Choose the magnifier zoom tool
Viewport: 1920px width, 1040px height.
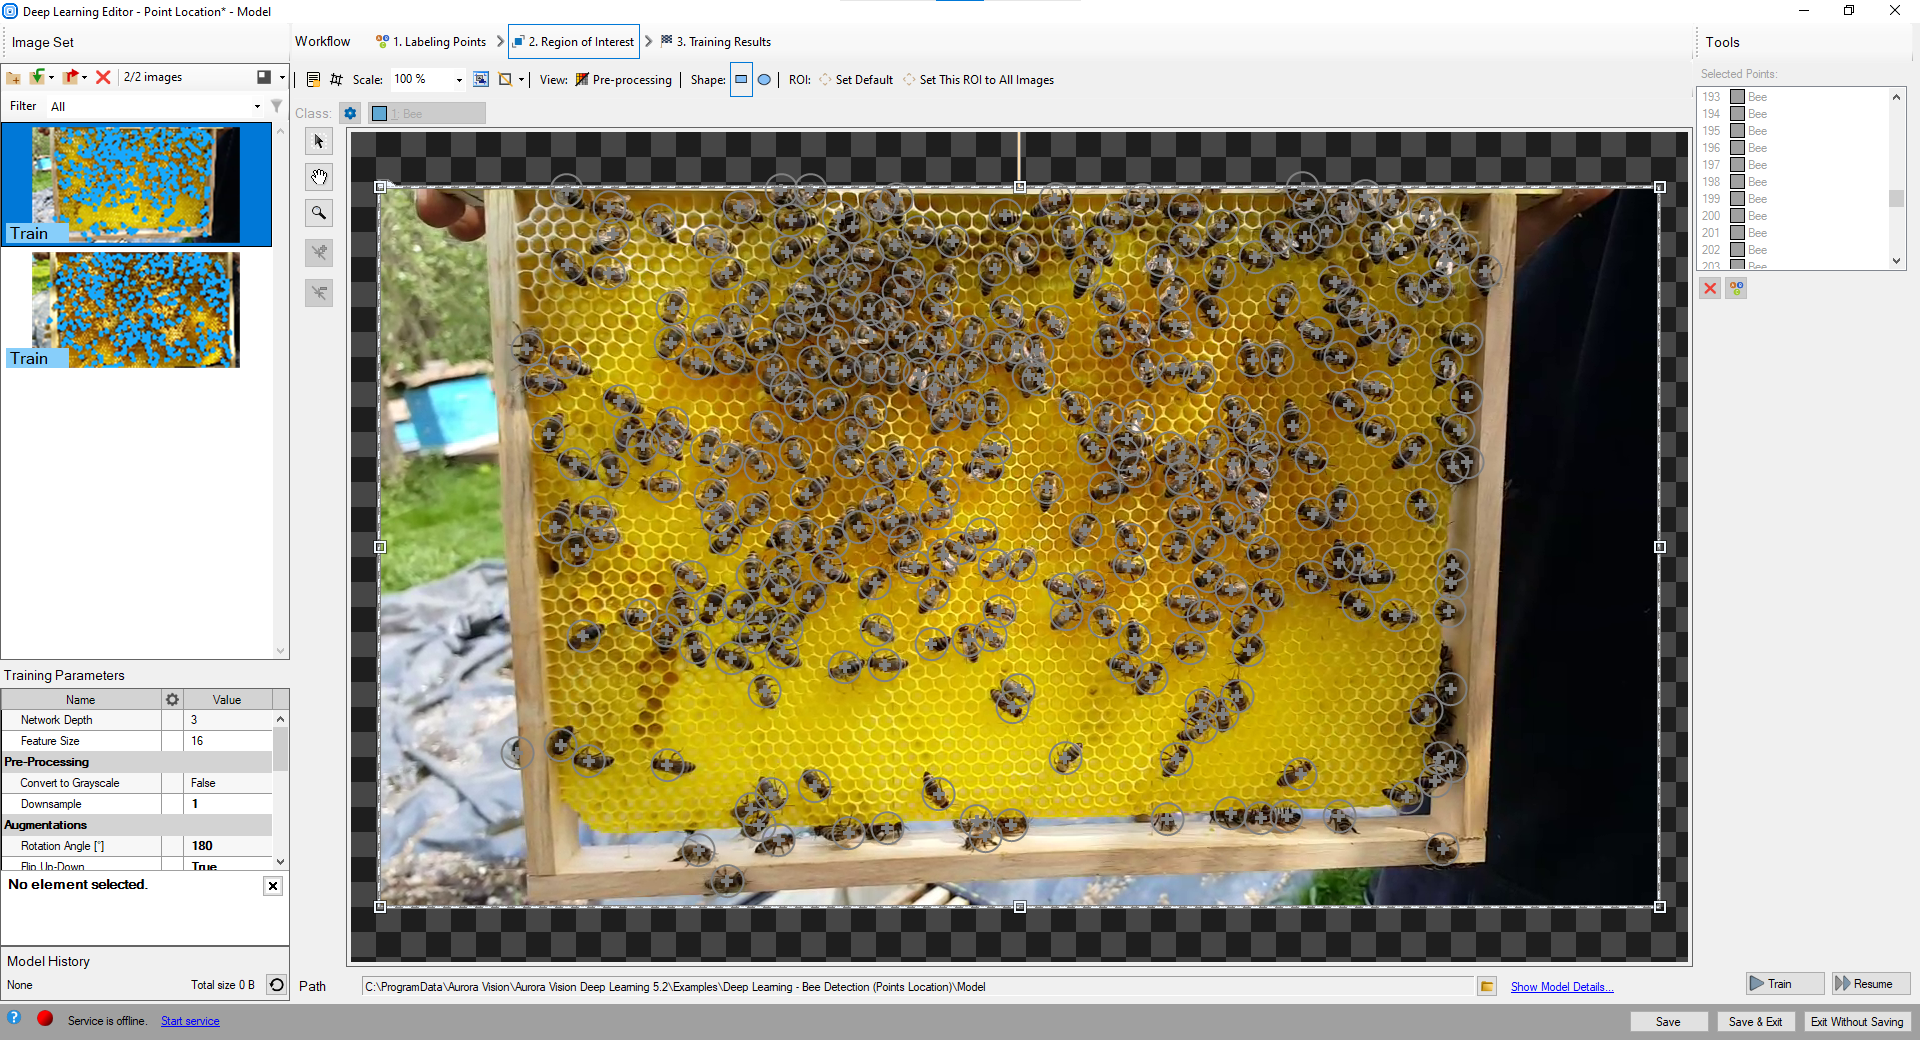tap(319, 213)
